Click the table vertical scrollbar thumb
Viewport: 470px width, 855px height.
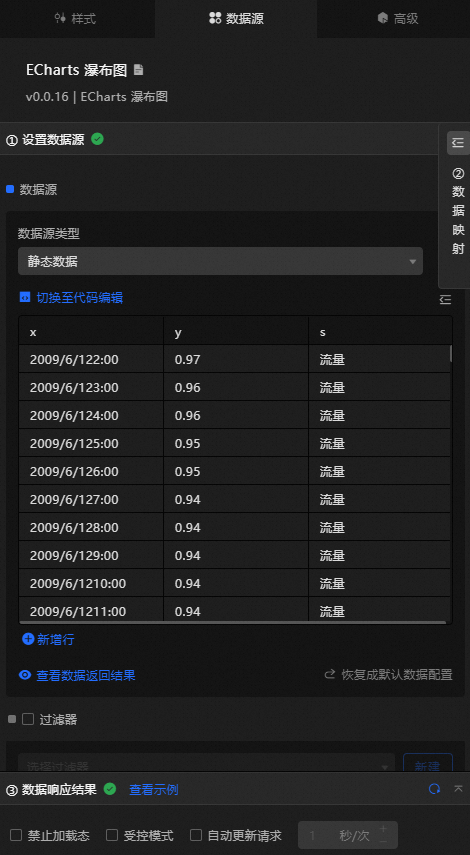tap(451, 353)
